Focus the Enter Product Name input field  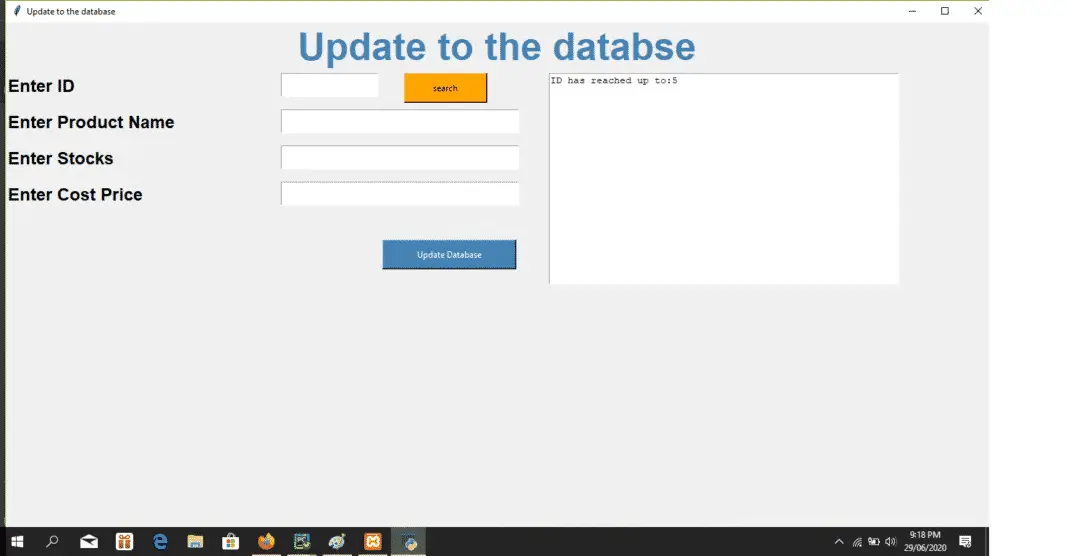400,121
